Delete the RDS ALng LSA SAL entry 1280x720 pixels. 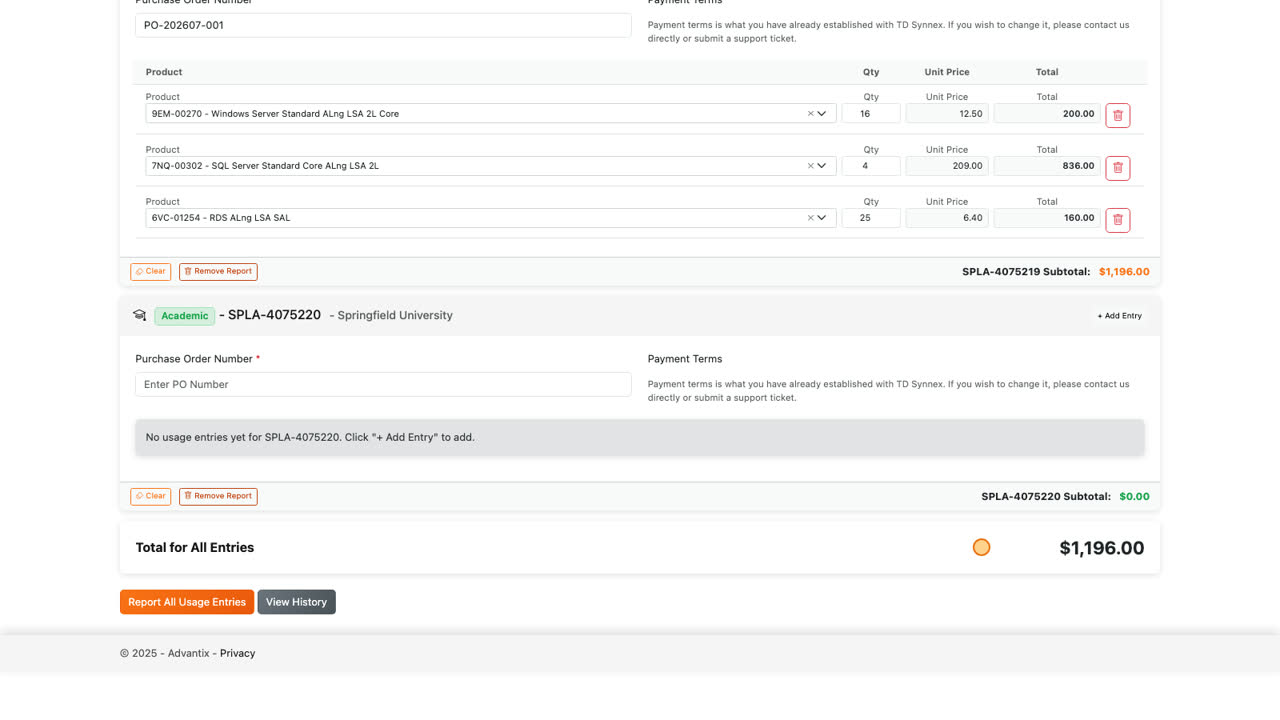[1118, 219]
